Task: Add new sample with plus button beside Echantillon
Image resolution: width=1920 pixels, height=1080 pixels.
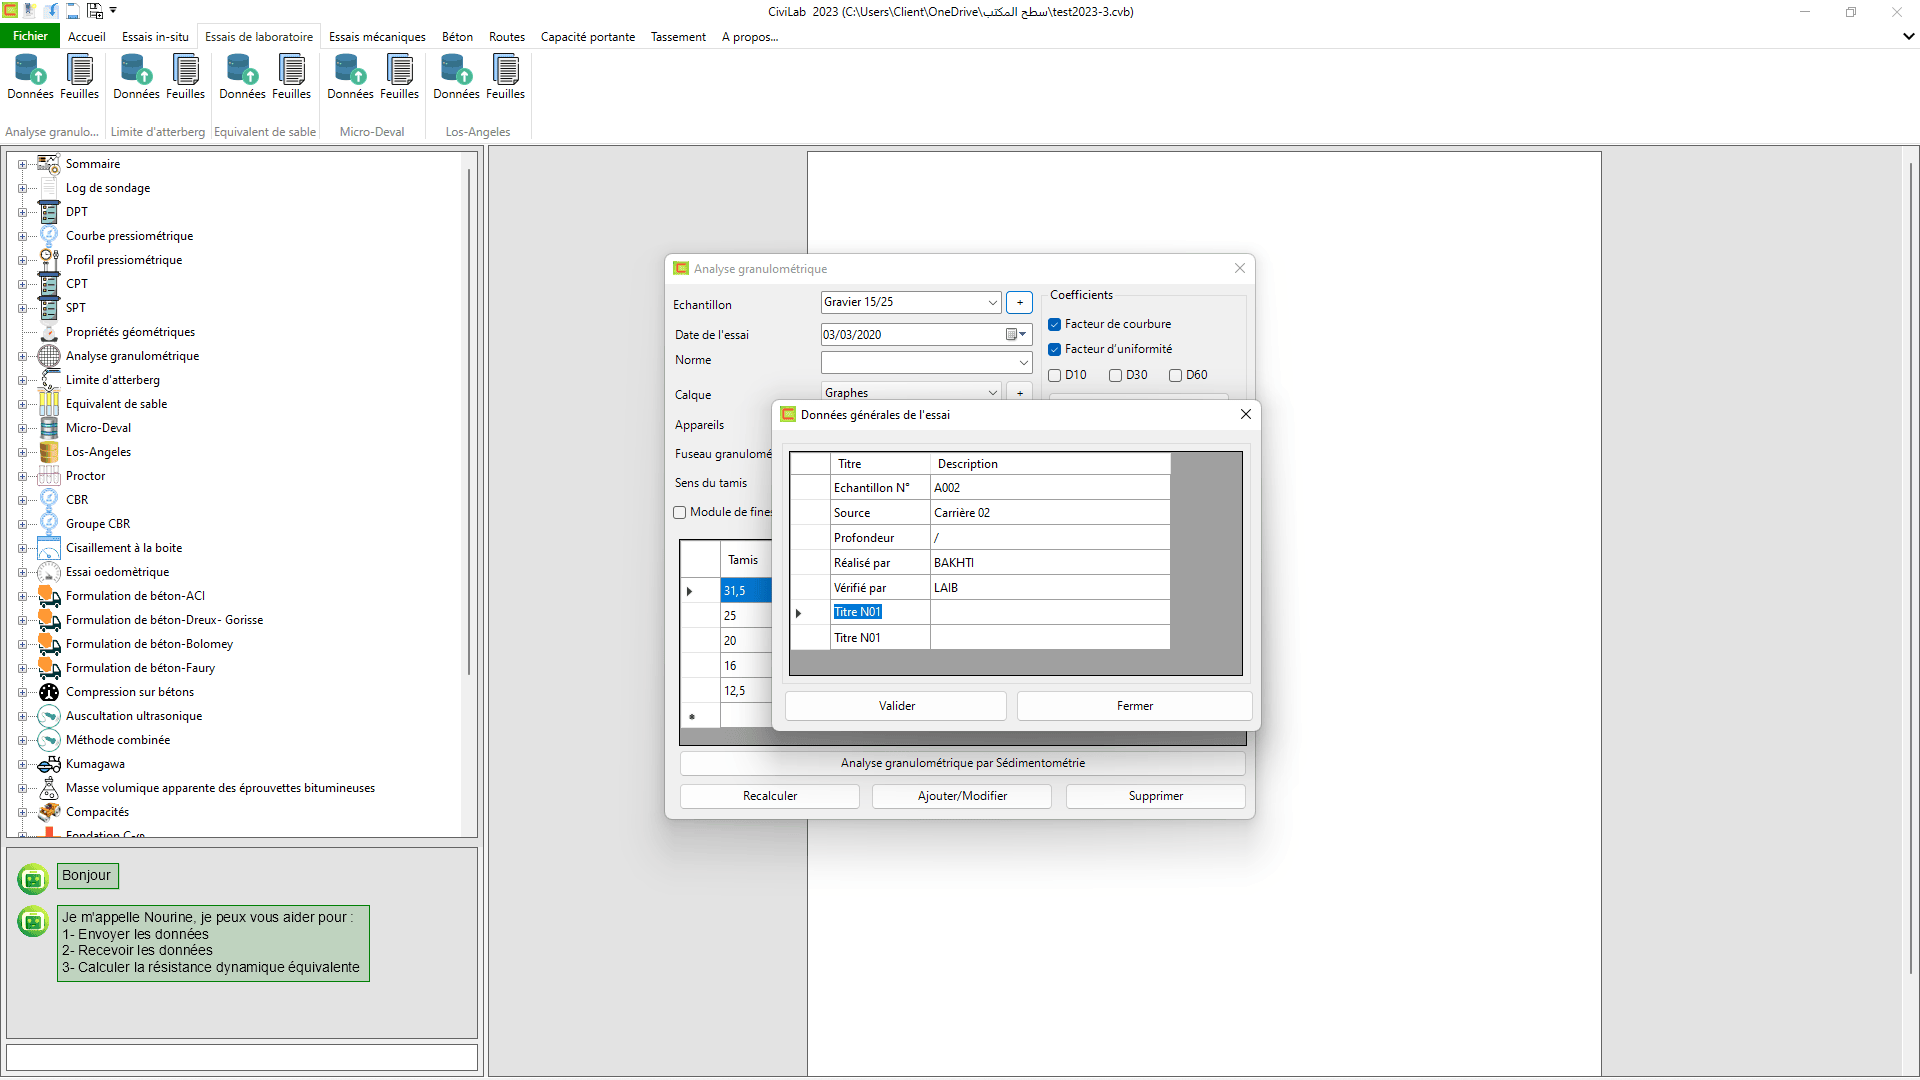Action: pos(1019,302)
